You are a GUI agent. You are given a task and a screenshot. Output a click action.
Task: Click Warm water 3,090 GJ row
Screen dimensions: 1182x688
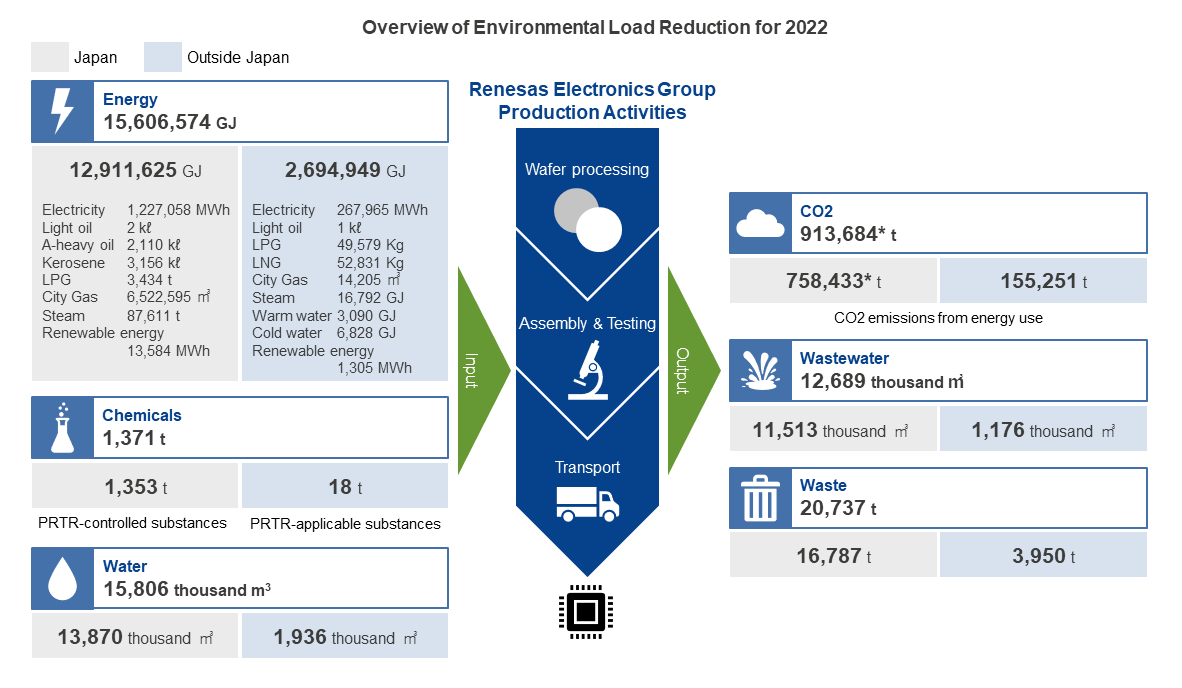(x=324, y=316)
